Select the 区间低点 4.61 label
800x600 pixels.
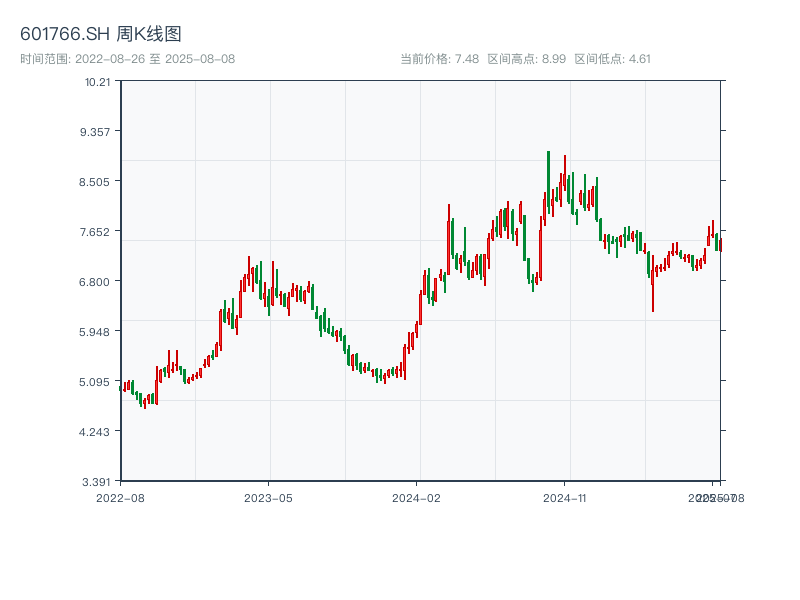[x=613, y=59]
